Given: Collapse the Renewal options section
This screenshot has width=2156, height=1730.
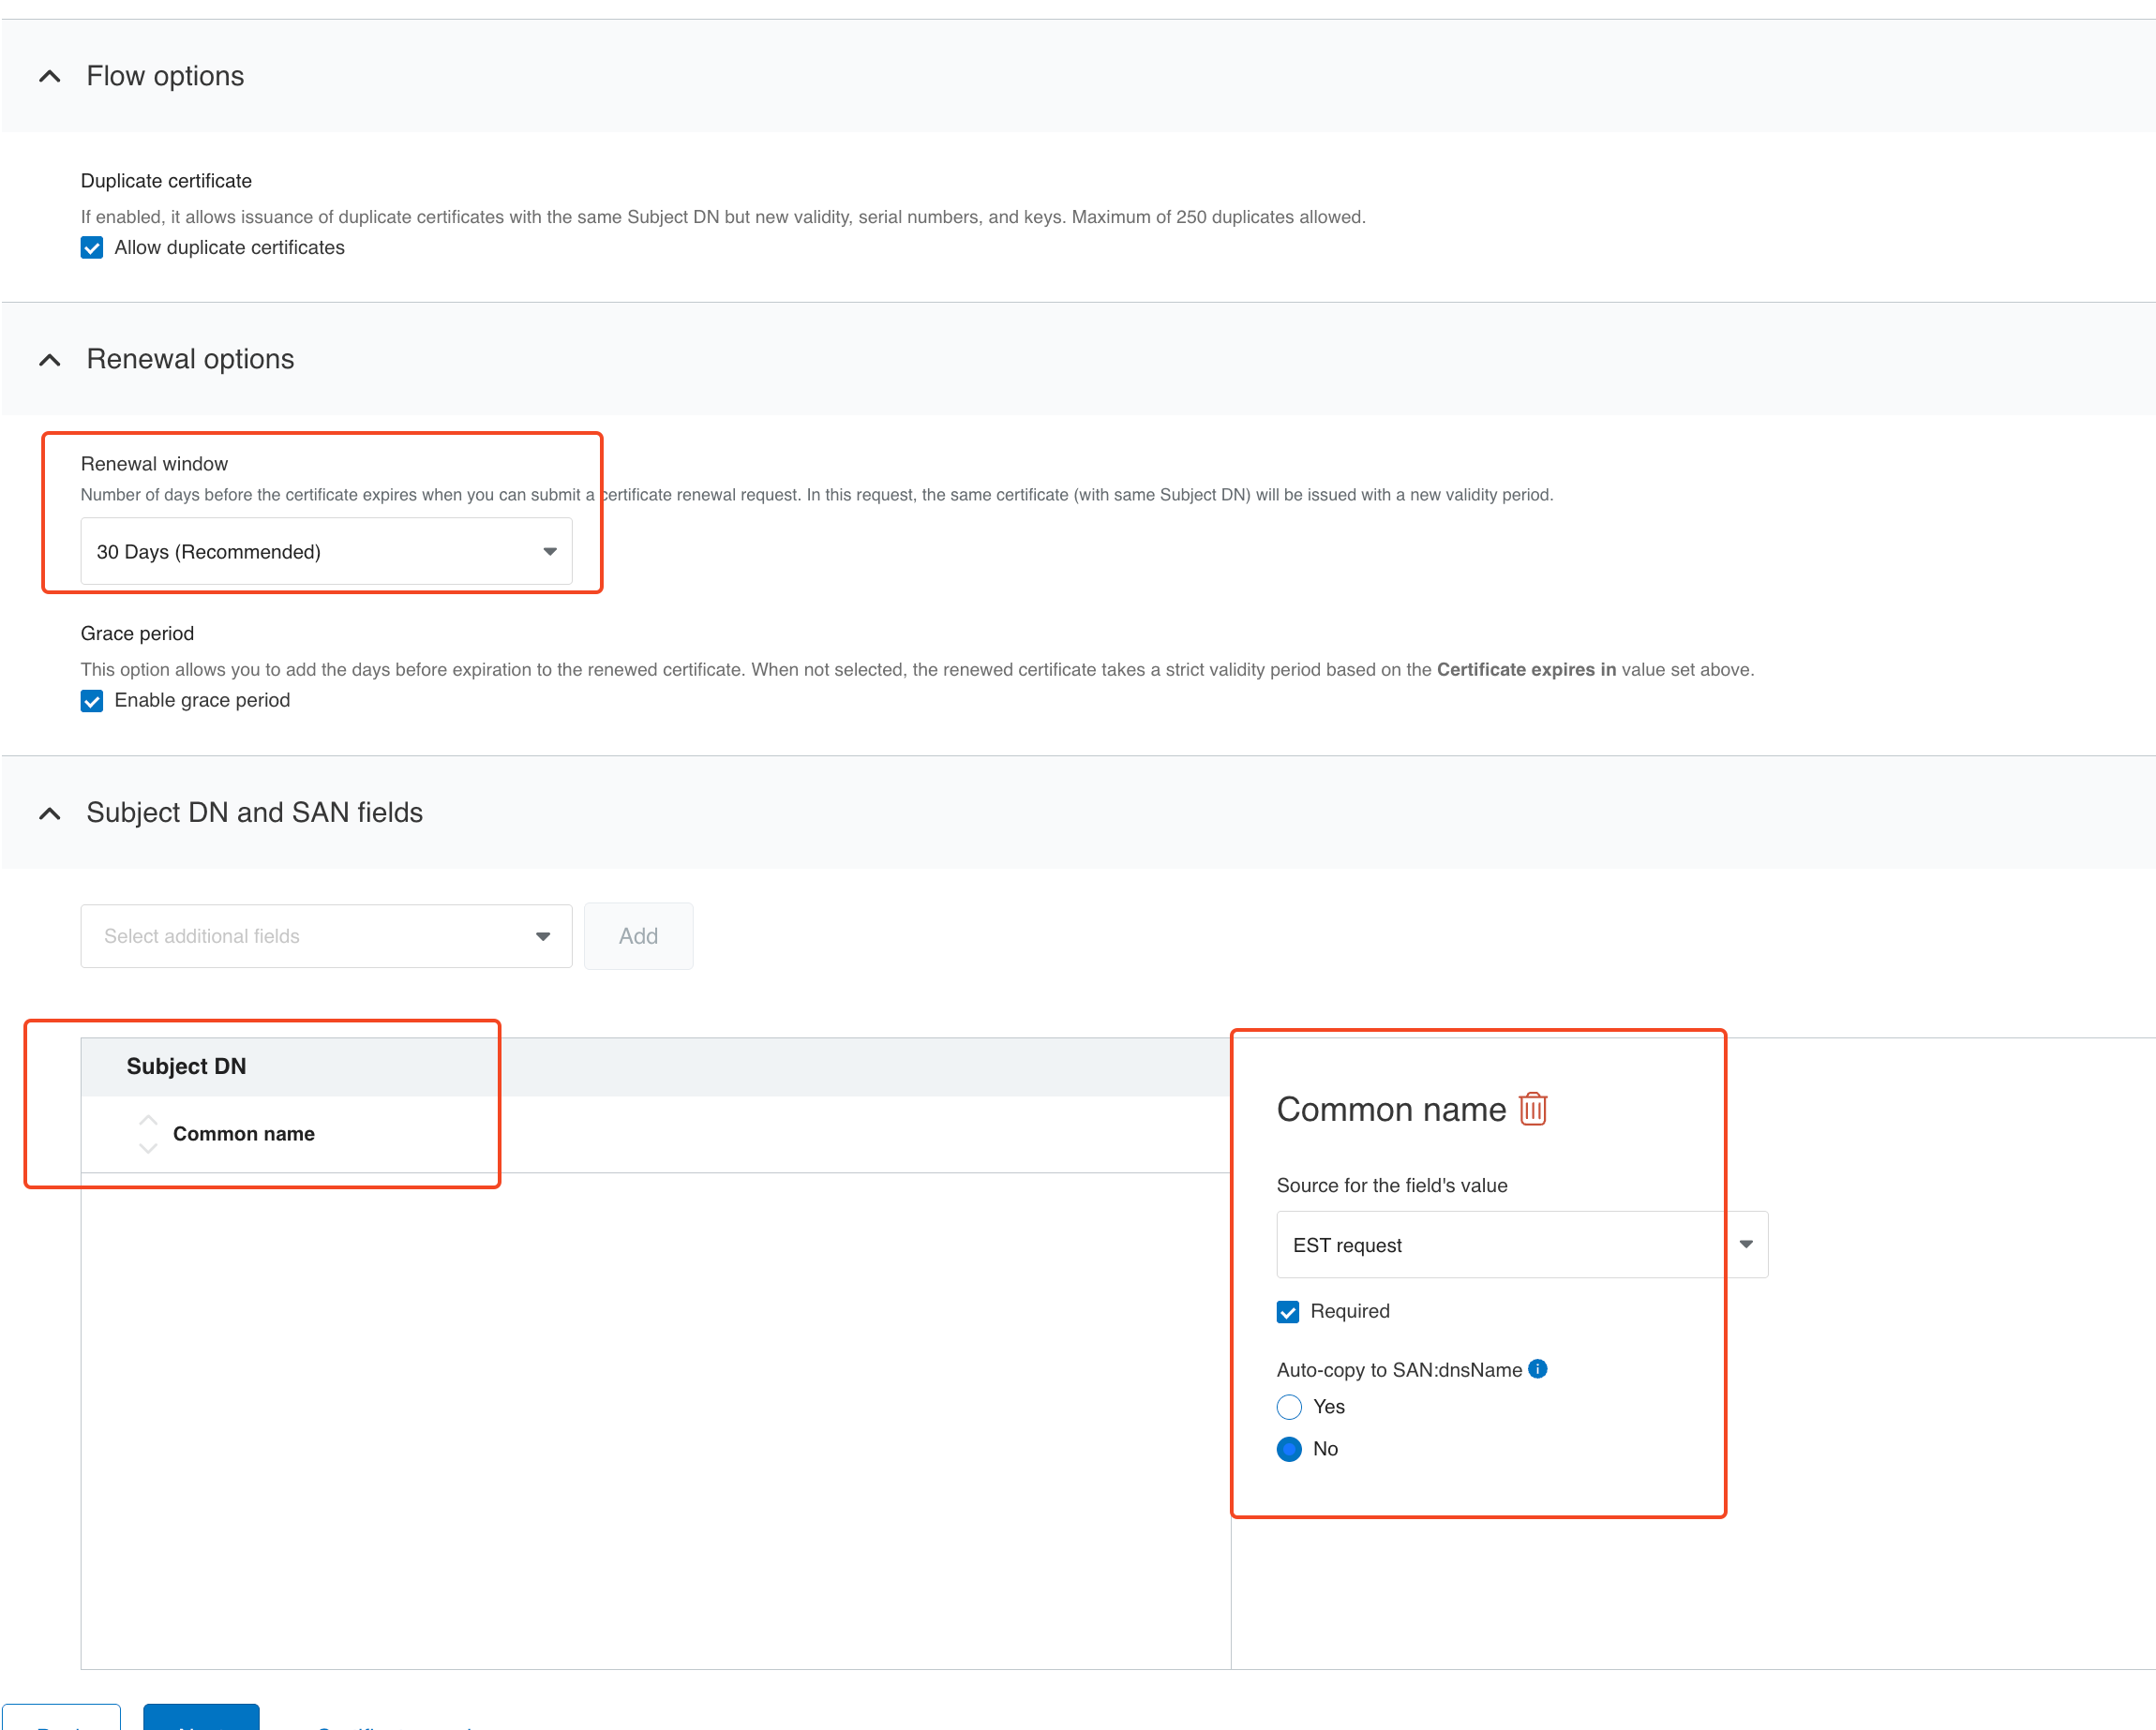Looking at the screenshot, I should coord(50,360).
